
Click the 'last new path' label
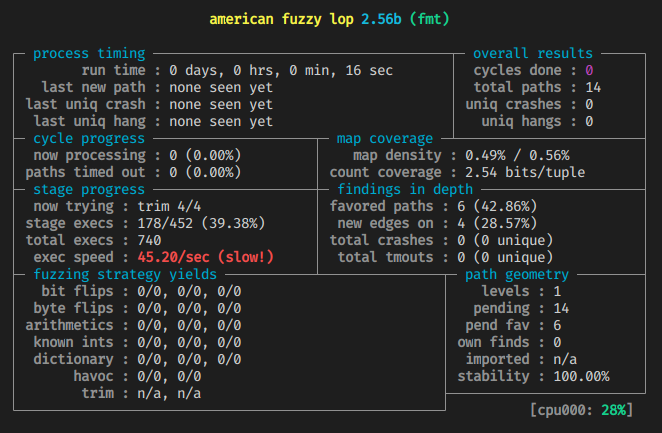93,87
